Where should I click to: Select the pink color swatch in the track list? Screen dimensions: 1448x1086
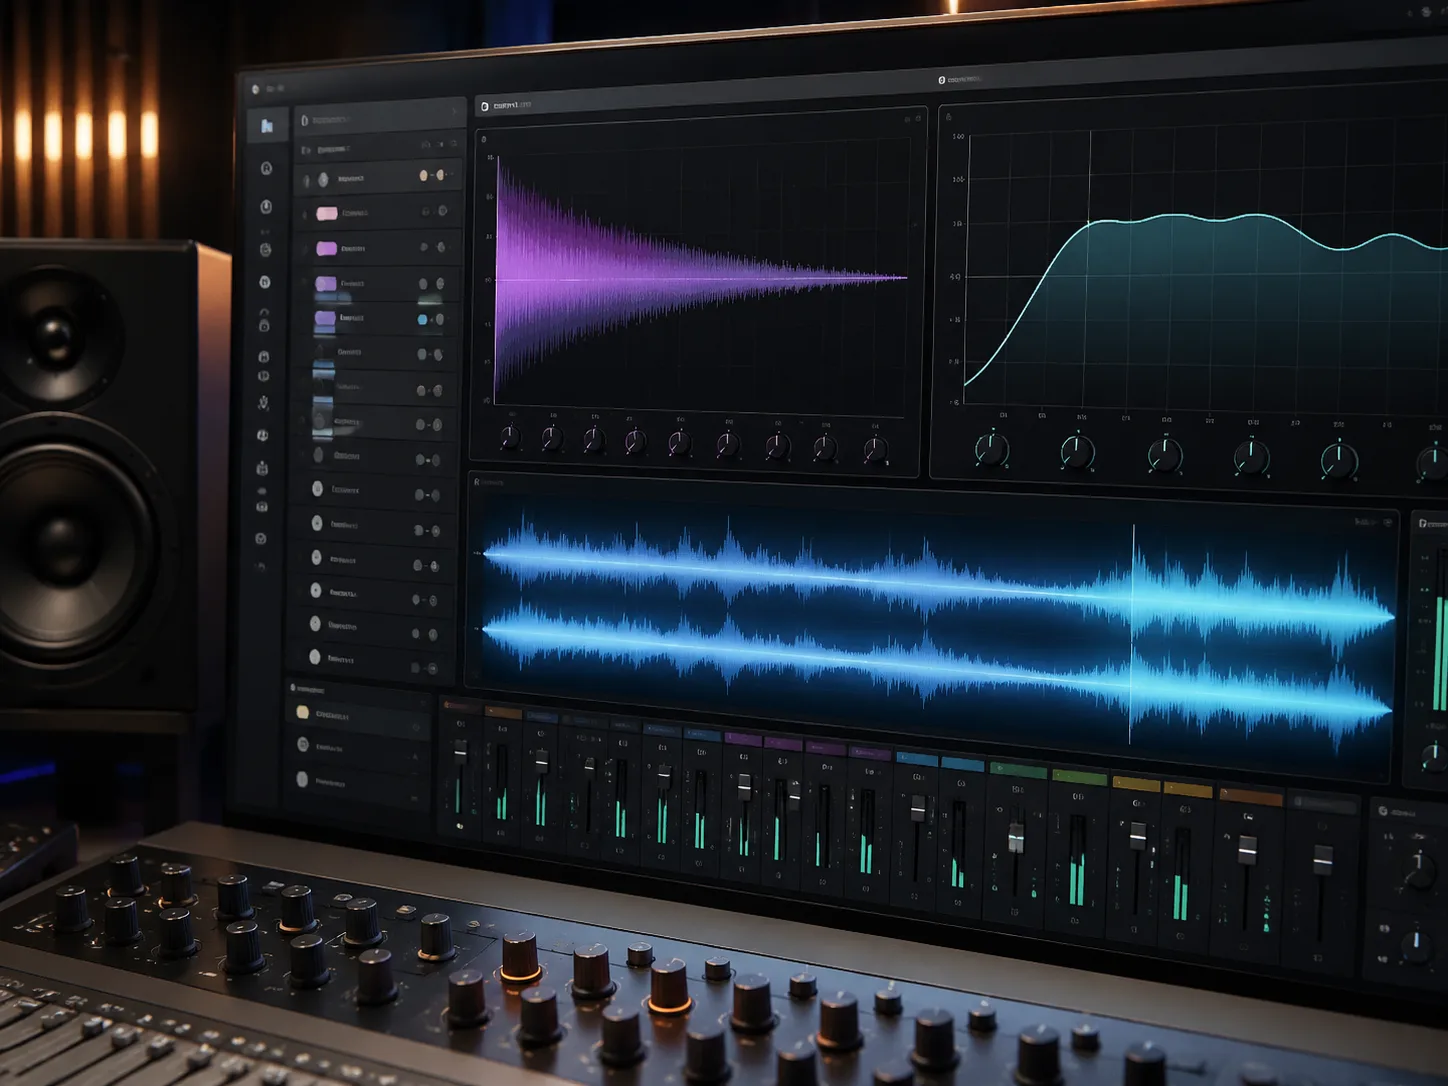coord(327,213)
